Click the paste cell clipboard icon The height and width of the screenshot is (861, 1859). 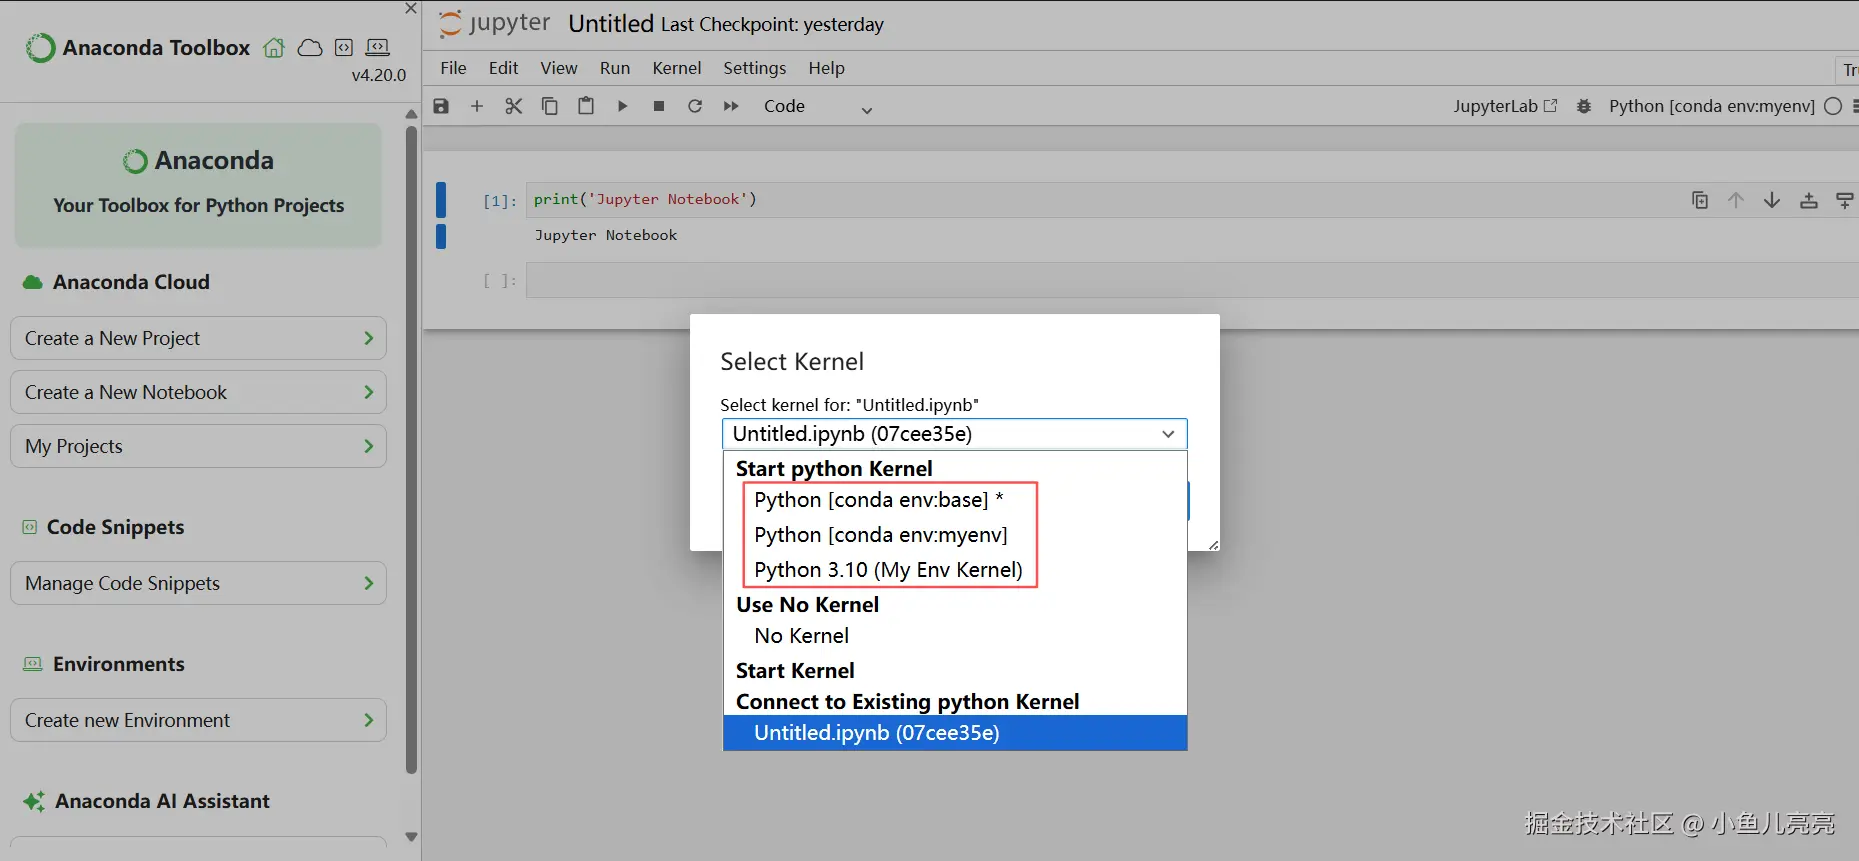(586, 106)
